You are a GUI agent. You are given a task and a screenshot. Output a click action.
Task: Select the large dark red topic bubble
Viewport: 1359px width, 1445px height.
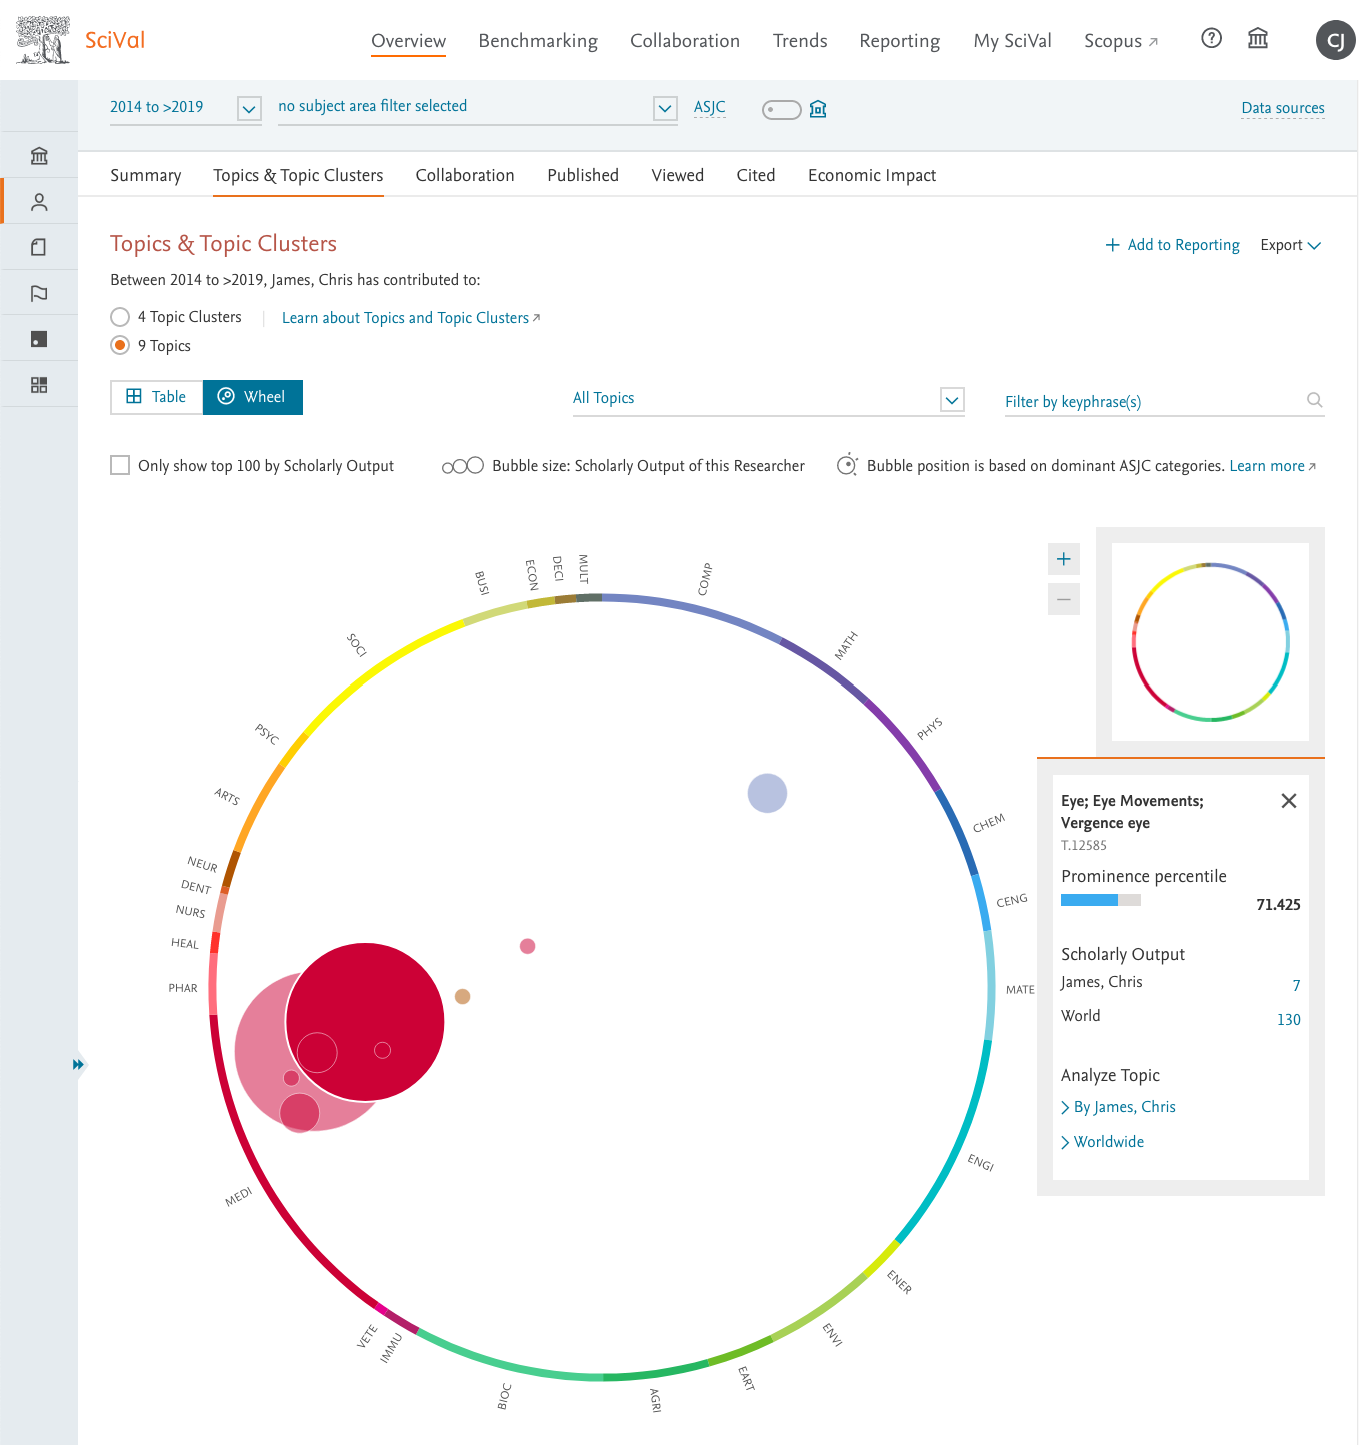coord(365,1021)
